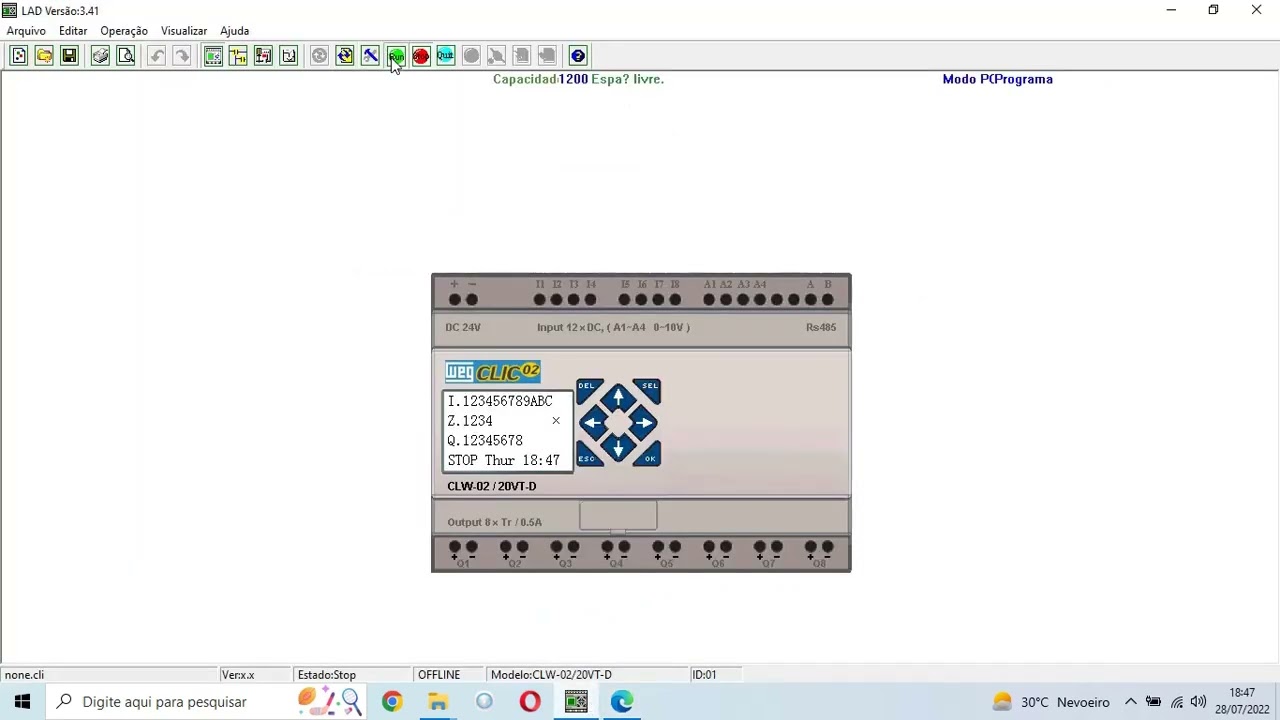Viewport: 1280px width, 720px height.
Task: Click ESC key on CLIC02 keypad
Action: [587, 457]
